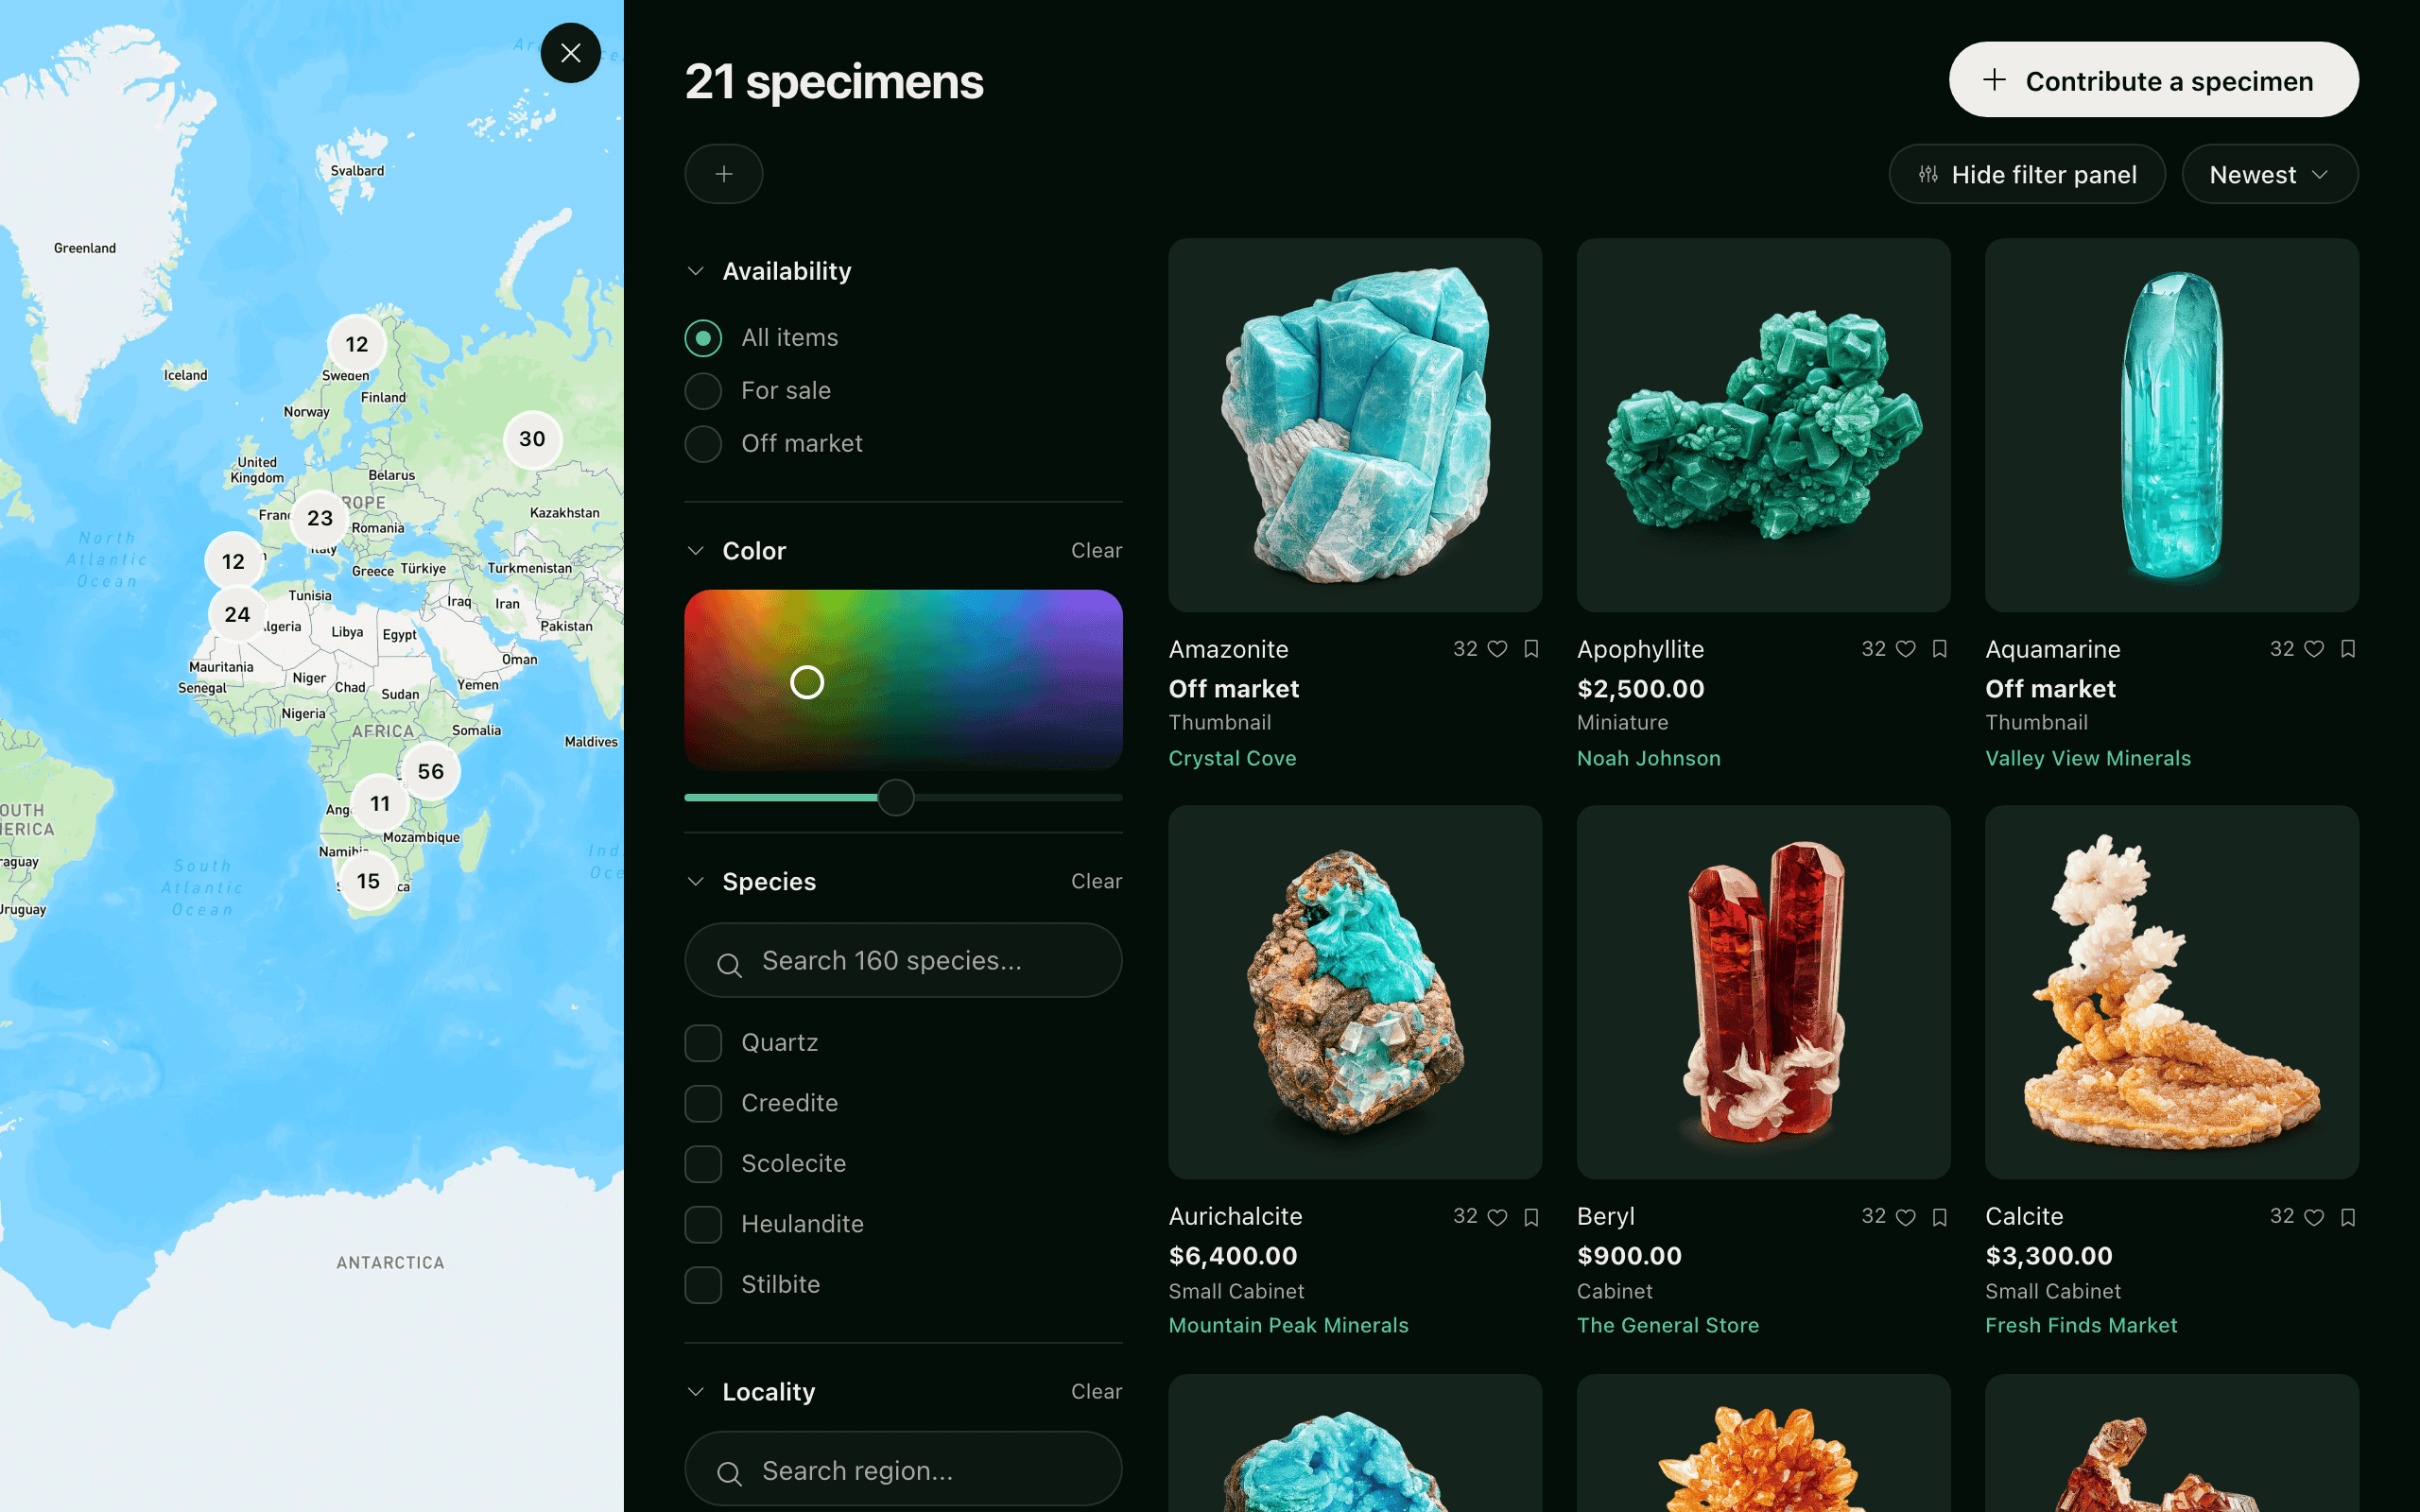2420x1512 pixels.
Task: Check the Creedite species checkbox
Action: (703, 1104)
